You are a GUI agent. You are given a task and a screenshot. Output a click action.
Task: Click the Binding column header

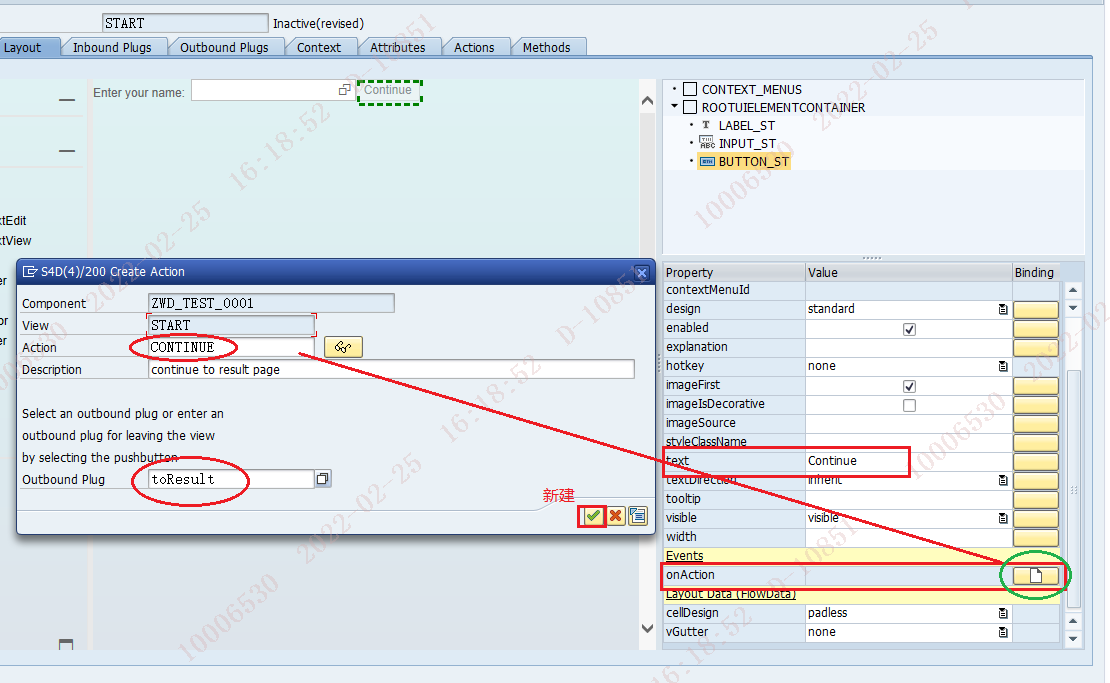click(1036, 272)
